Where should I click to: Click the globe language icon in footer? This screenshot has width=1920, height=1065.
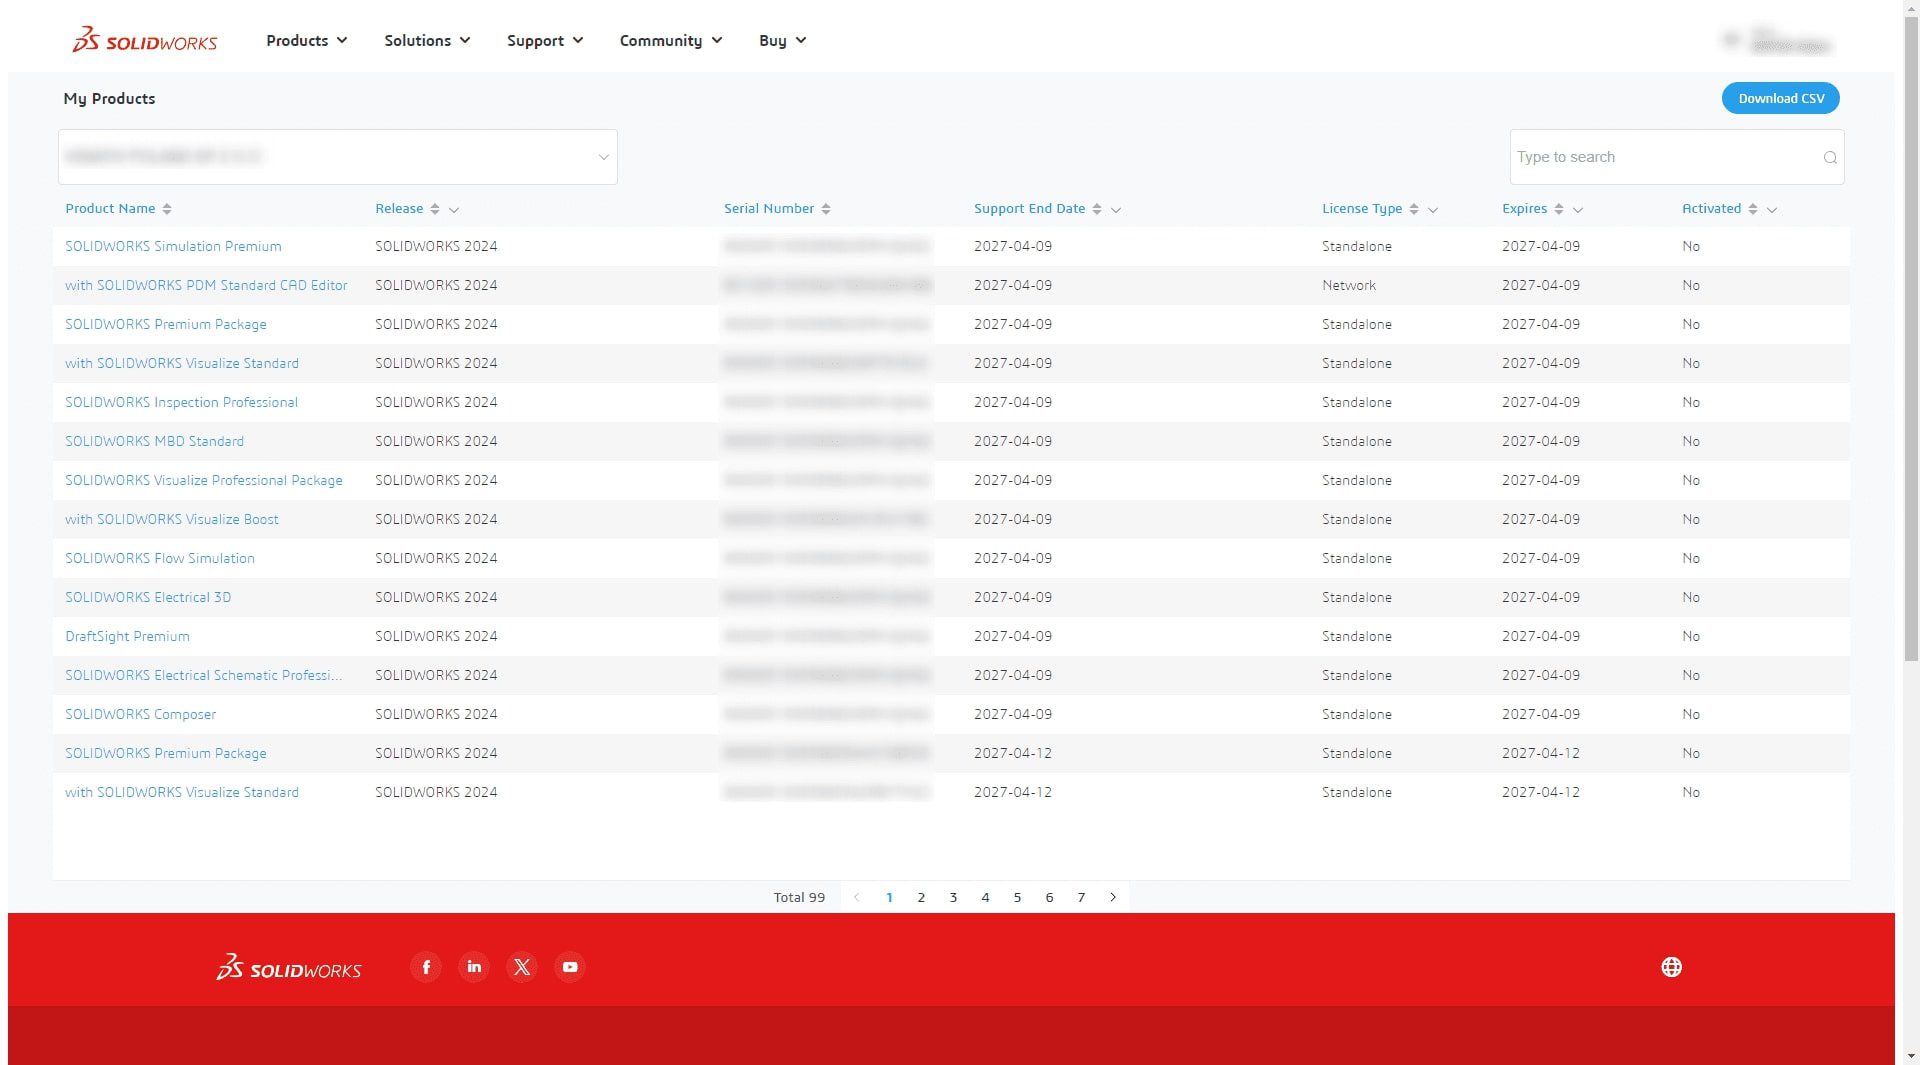pyautogui.click(x=1671, y=967)
